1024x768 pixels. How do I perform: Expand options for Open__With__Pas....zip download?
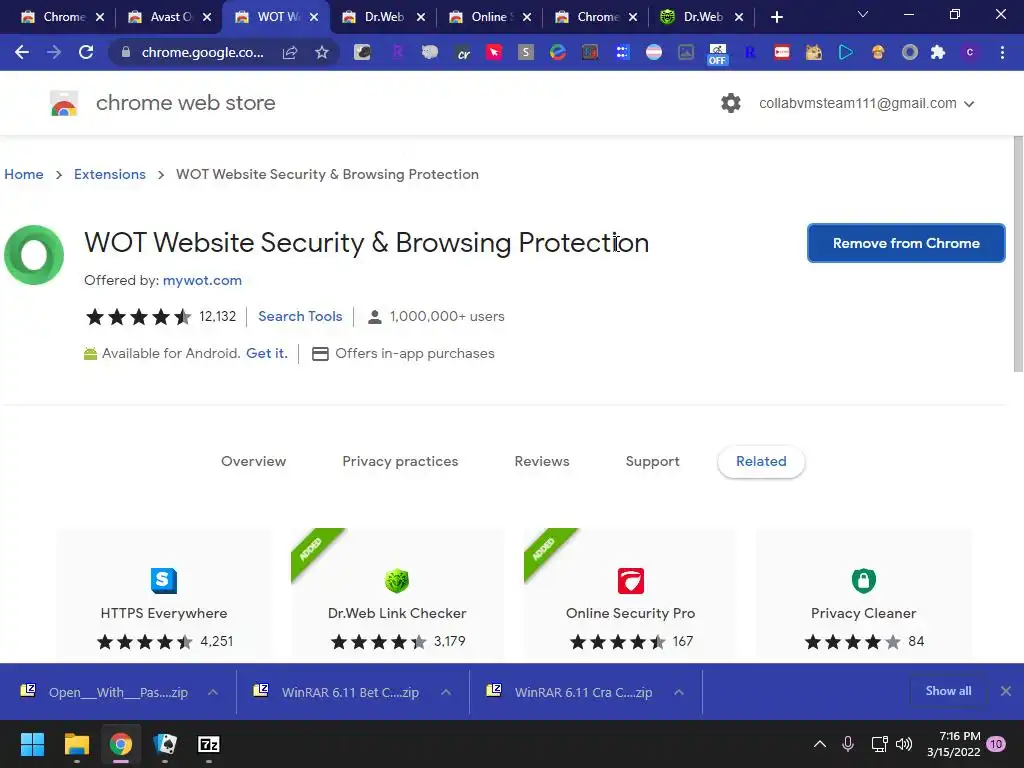213,692
